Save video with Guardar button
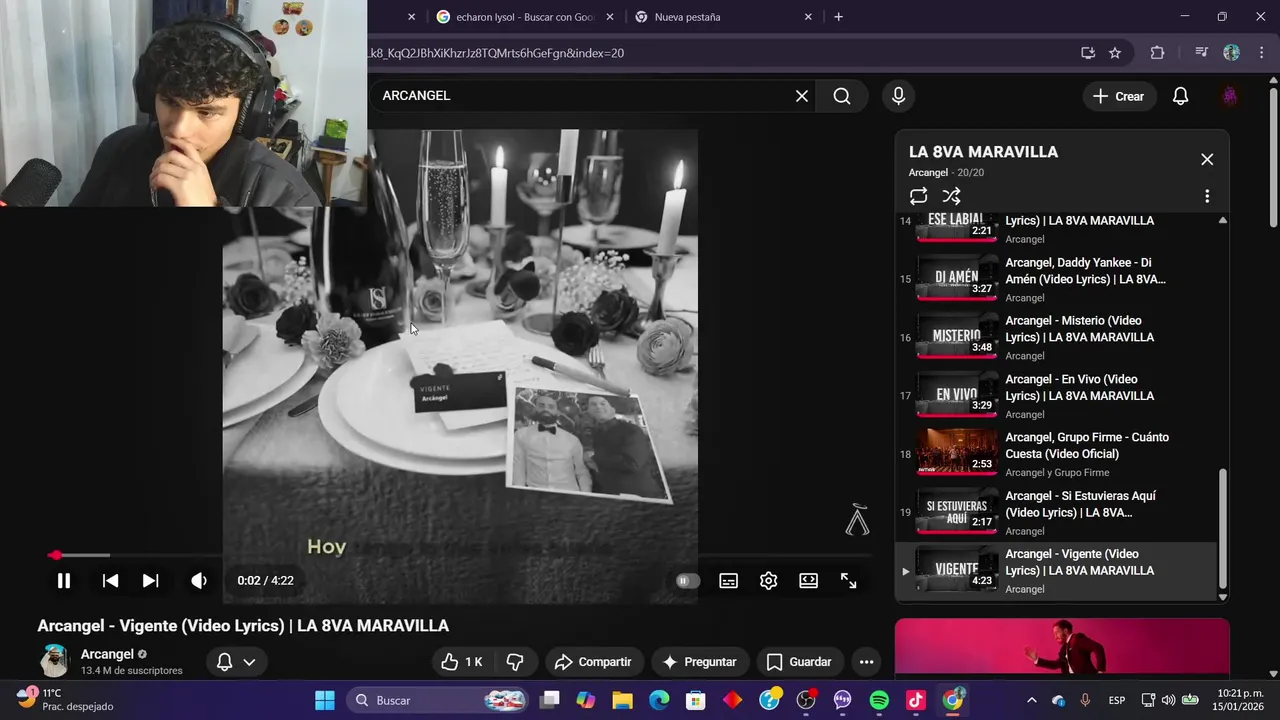 click(x=799, y=662)
